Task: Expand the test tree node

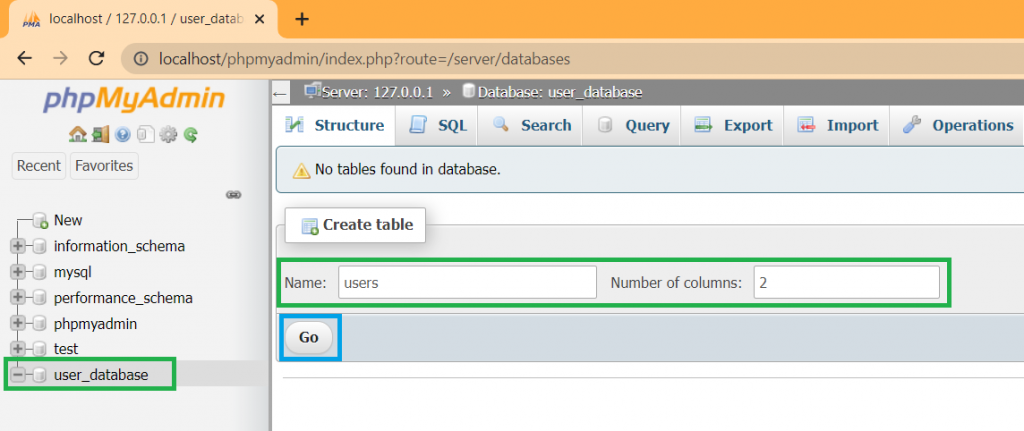Action: (x=18, y=349)
